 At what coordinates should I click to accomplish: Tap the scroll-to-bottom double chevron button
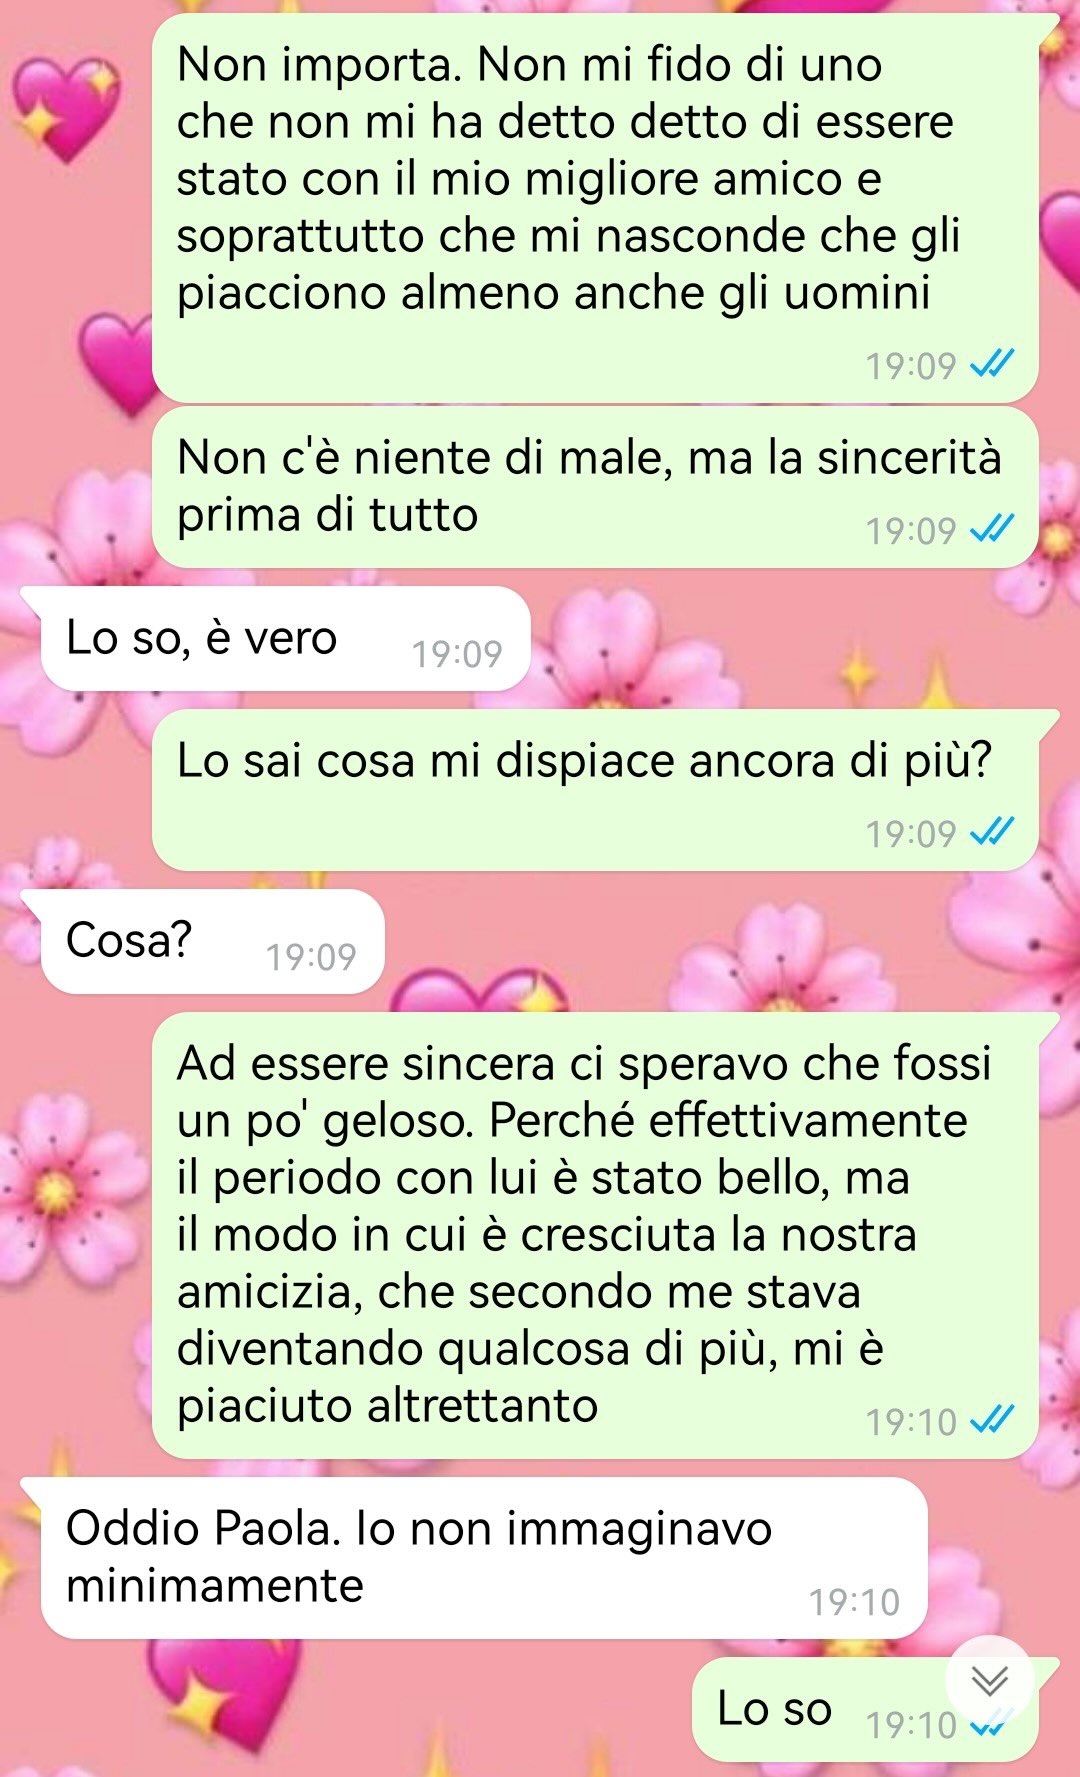989,1680
